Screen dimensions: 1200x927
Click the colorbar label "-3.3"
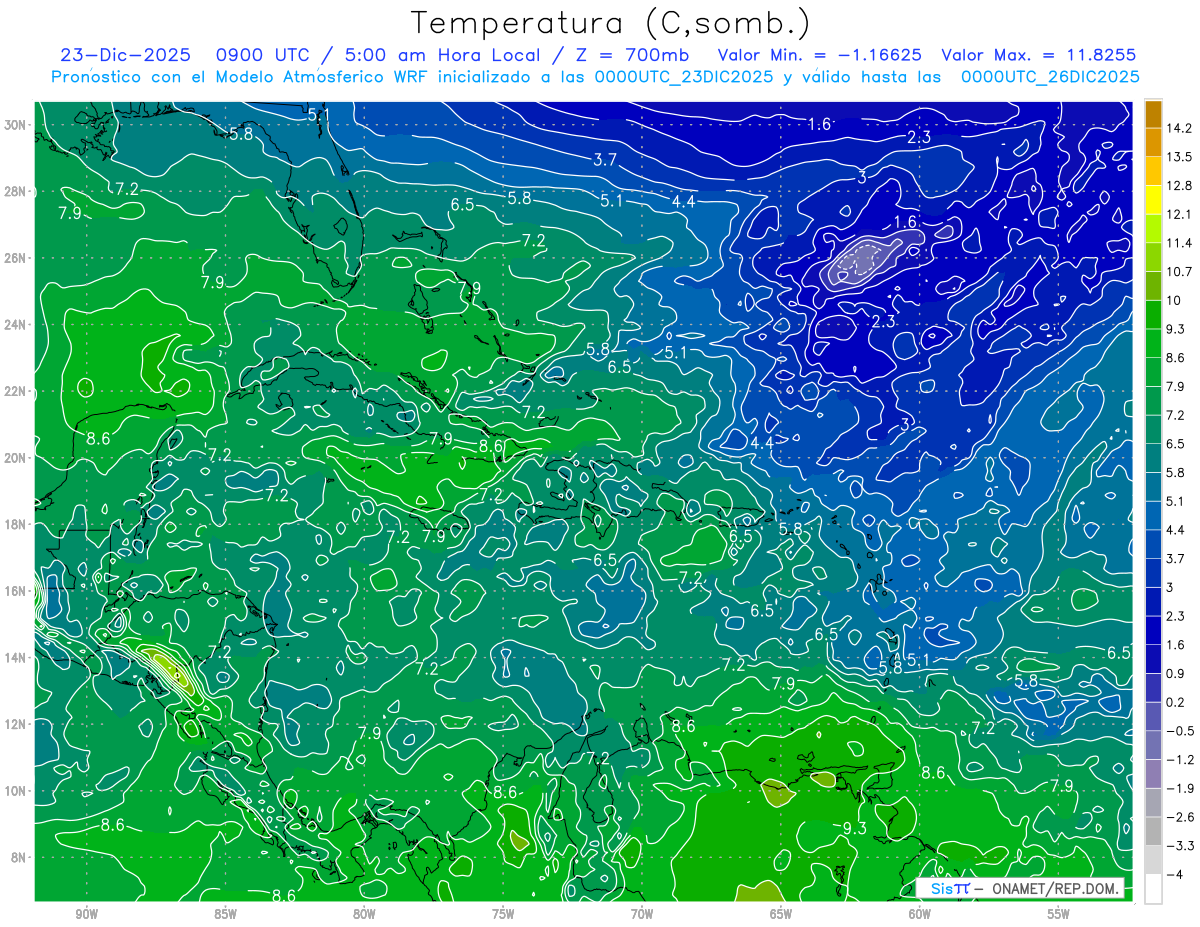coord(1179,846)
